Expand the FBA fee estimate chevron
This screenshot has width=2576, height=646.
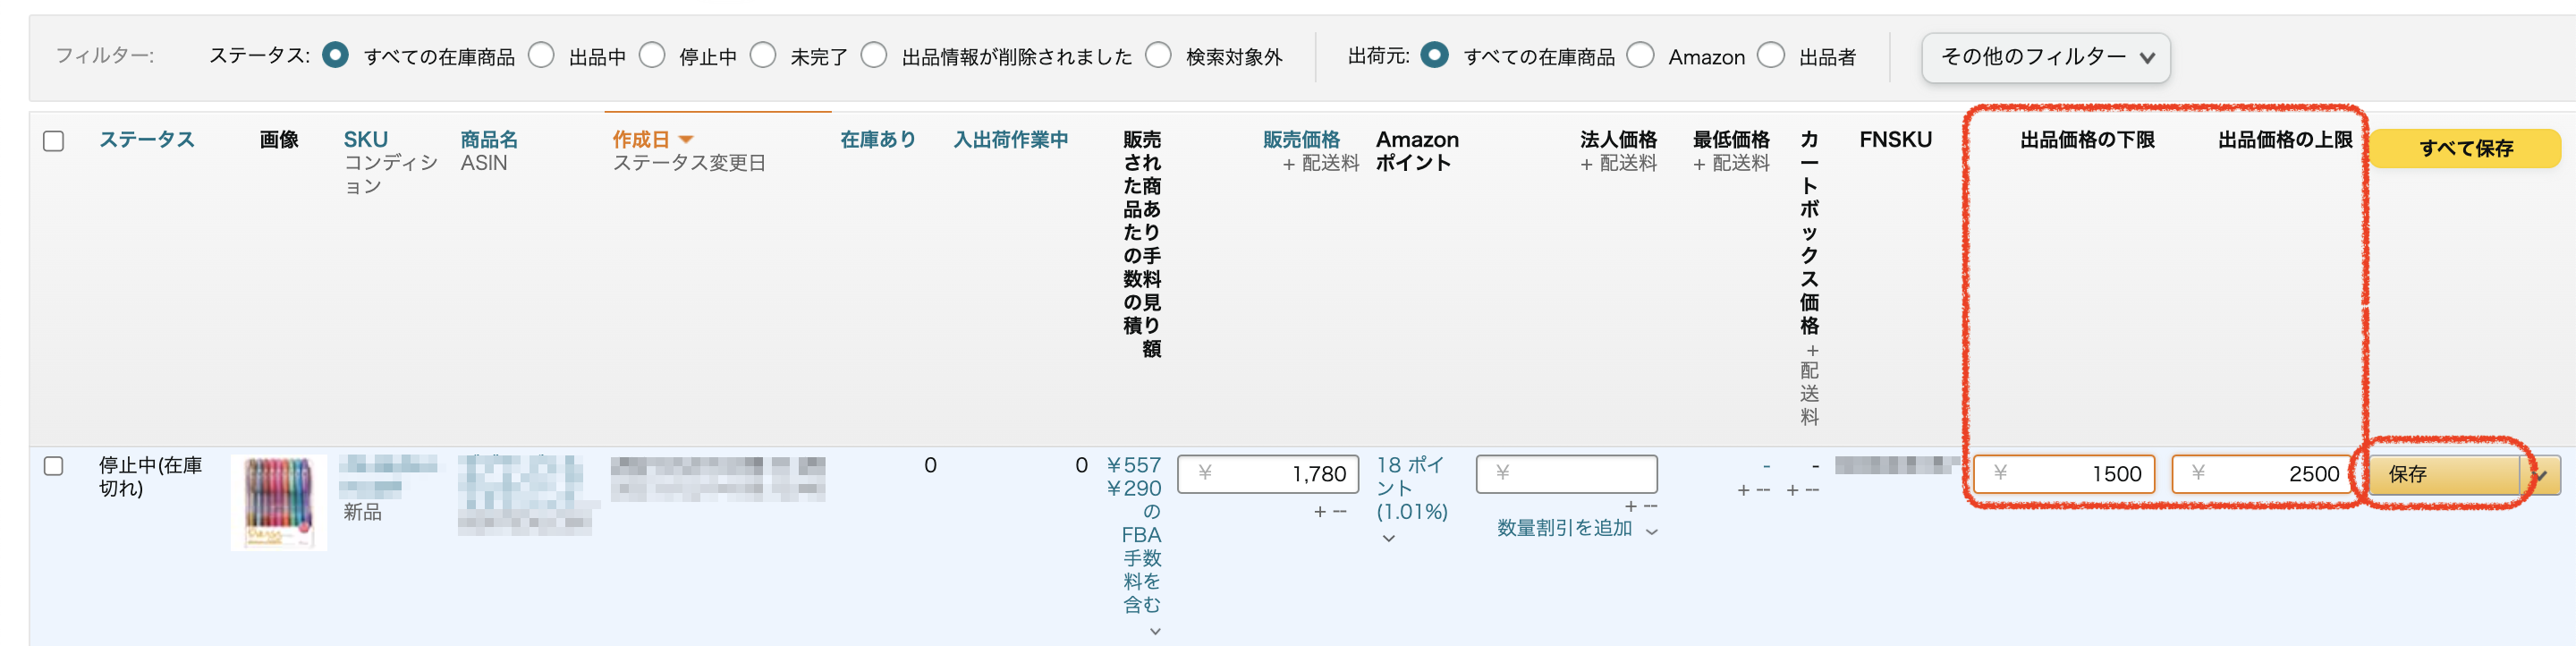(x=1155, y=631)
